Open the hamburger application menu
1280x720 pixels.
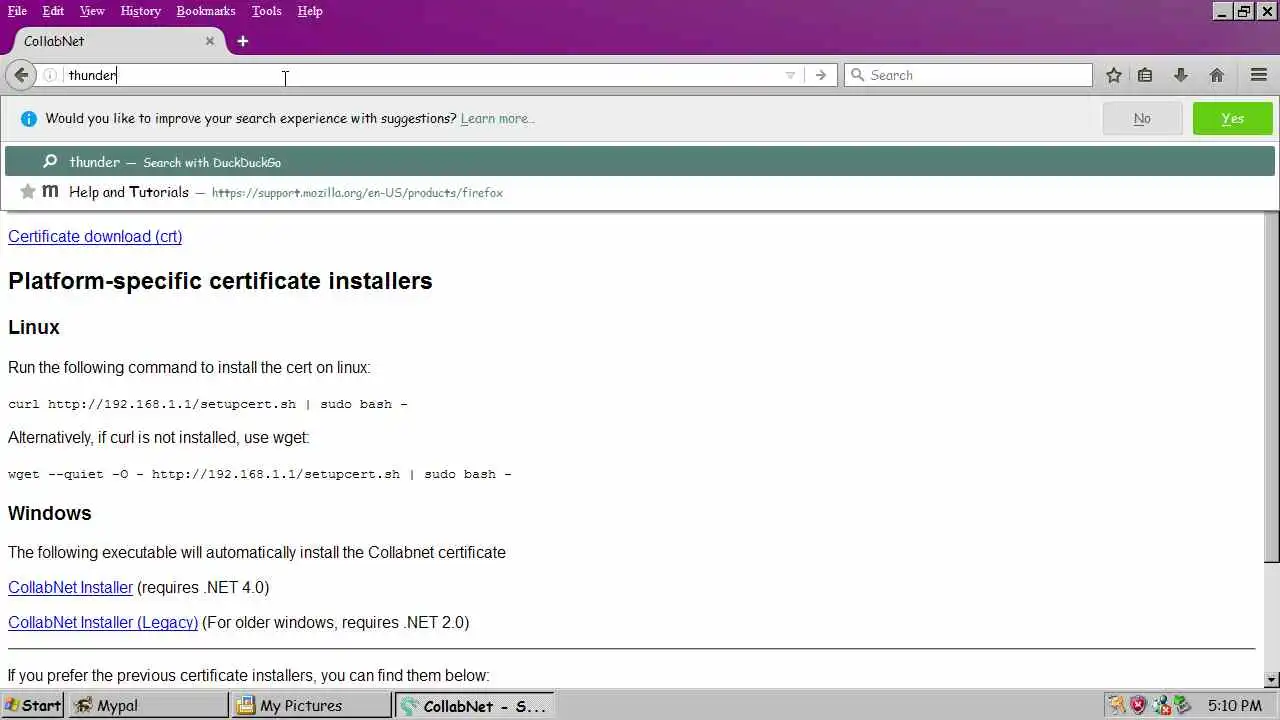click(1259, 75)
